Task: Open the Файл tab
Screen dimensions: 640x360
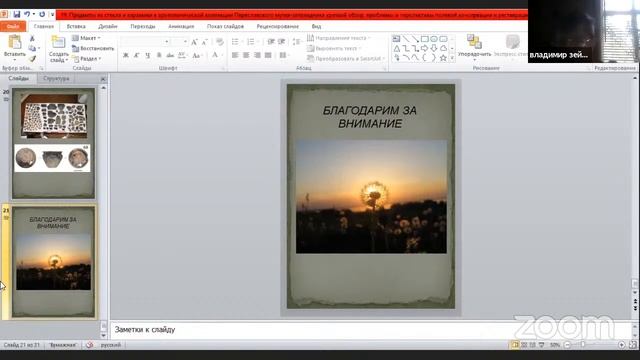Action: click(13, 26)
